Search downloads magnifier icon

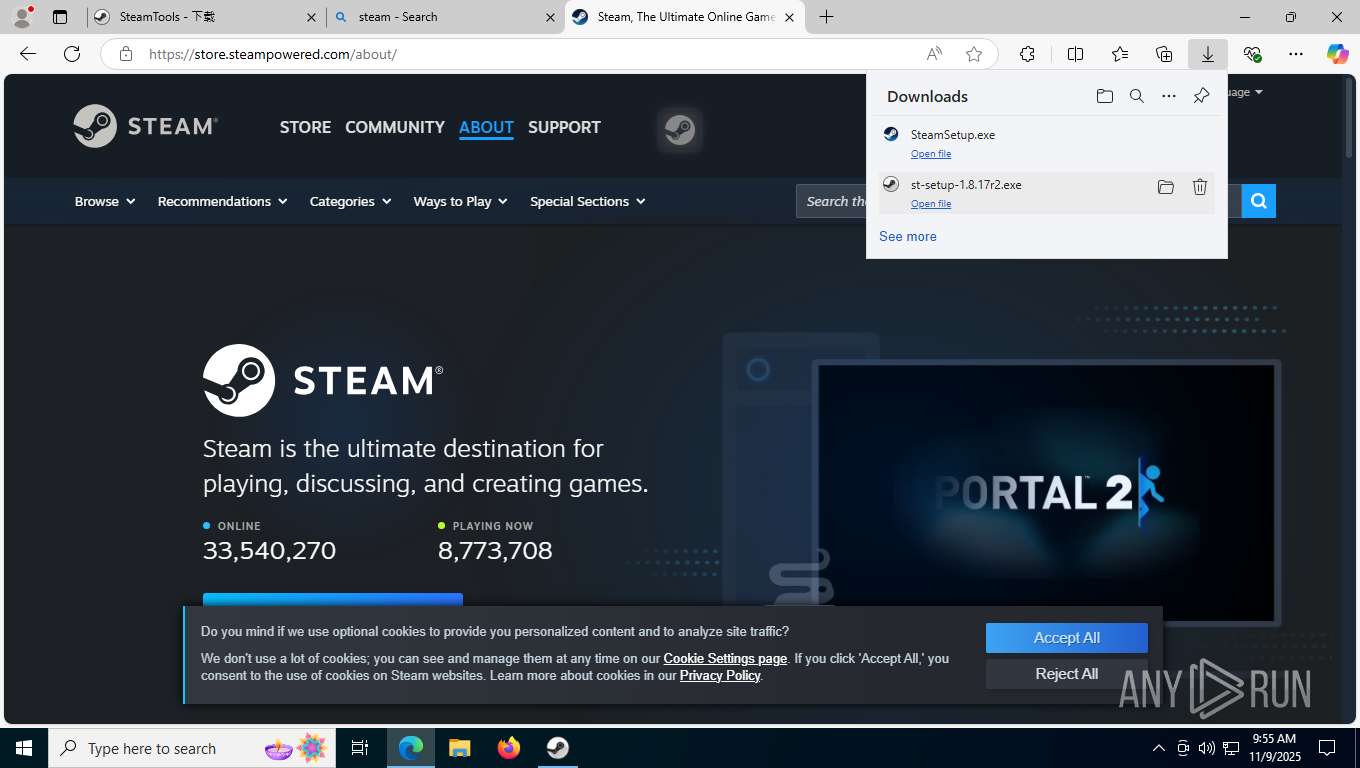[1136, 96]
